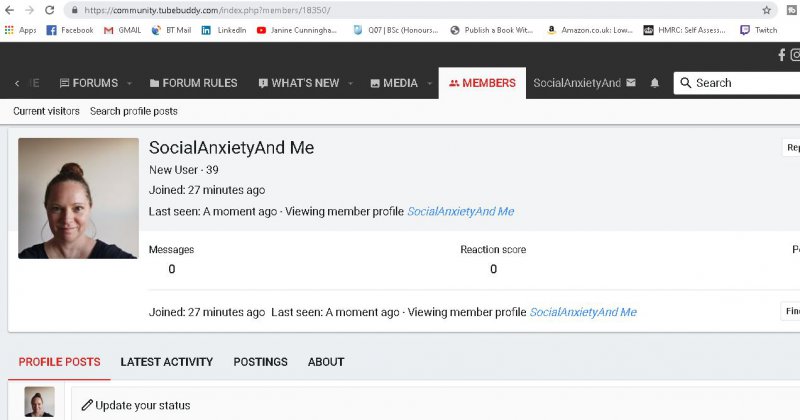This screenshot has height=420, width=800.
Task: Open the inbox envelope icon
Action: (x=631, y=83)
